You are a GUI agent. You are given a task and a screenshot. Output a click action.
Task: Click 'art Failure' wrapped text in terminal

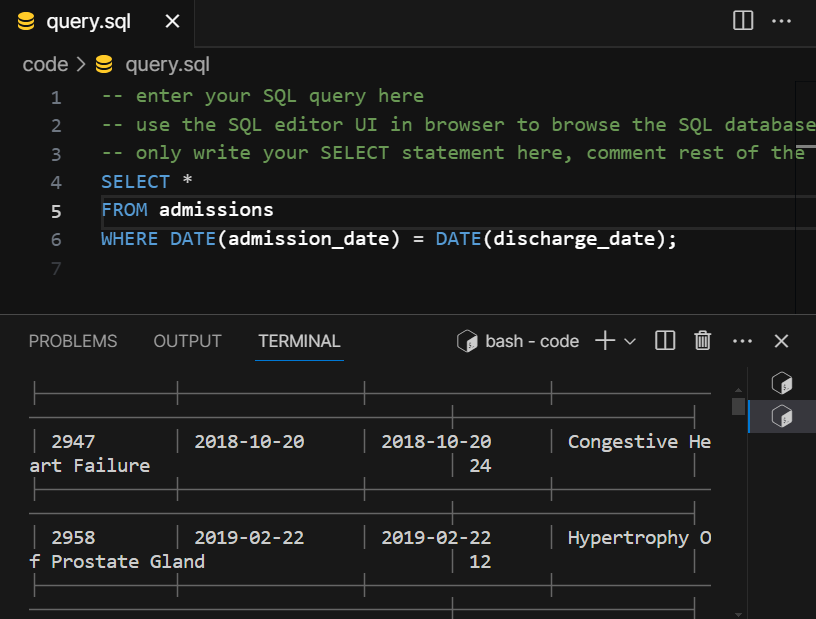90,466
